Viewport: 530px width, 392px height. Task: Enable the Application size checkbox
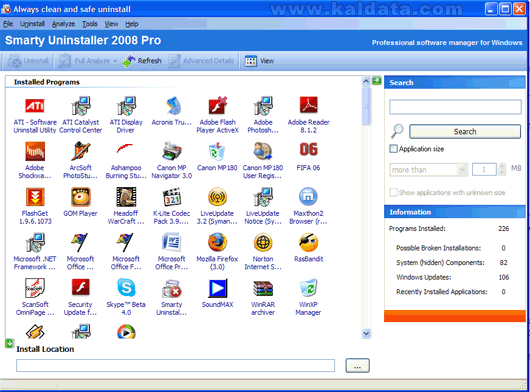393,149
